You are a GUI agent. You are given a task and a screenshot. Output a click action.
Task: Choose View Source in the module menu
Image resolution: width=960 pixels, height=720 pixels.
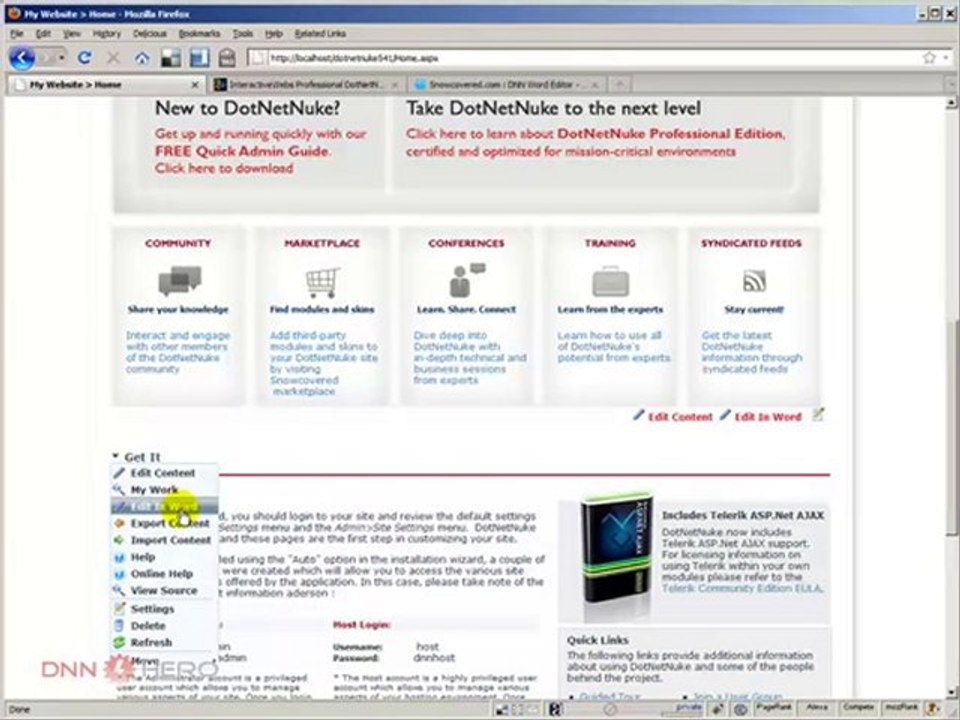(164, 590)
